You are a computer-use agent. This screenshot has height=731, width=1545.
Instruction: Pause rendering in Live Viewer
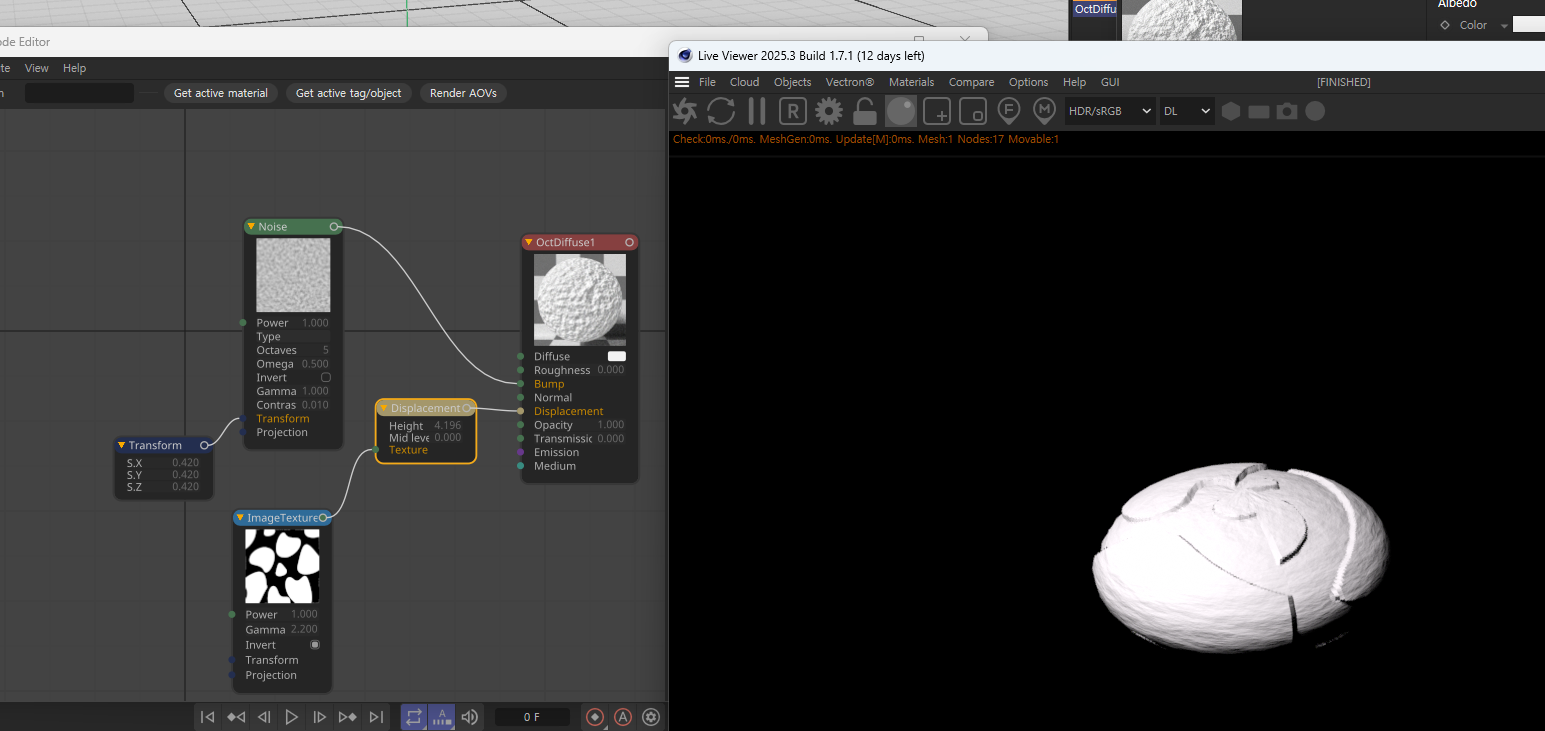point(757,111)
